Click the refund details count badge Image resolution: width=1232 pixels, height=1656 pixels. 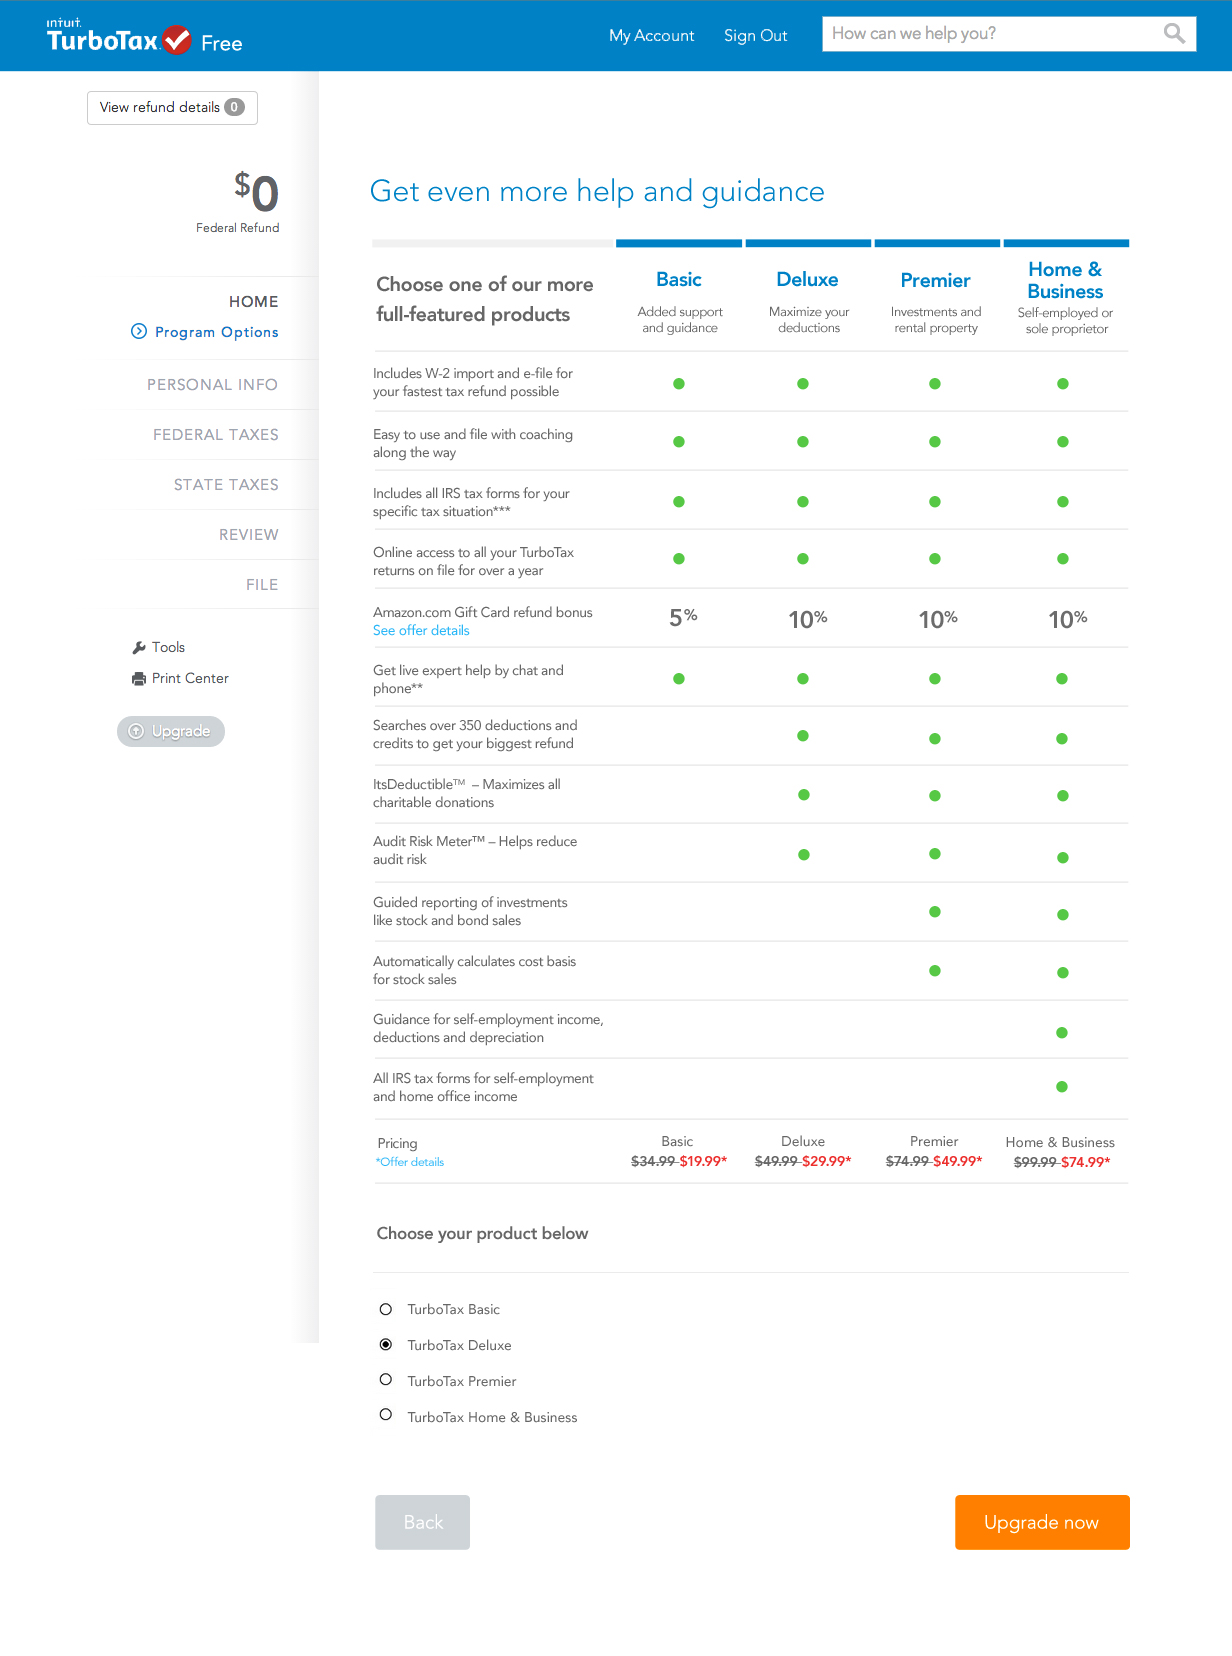234,108
